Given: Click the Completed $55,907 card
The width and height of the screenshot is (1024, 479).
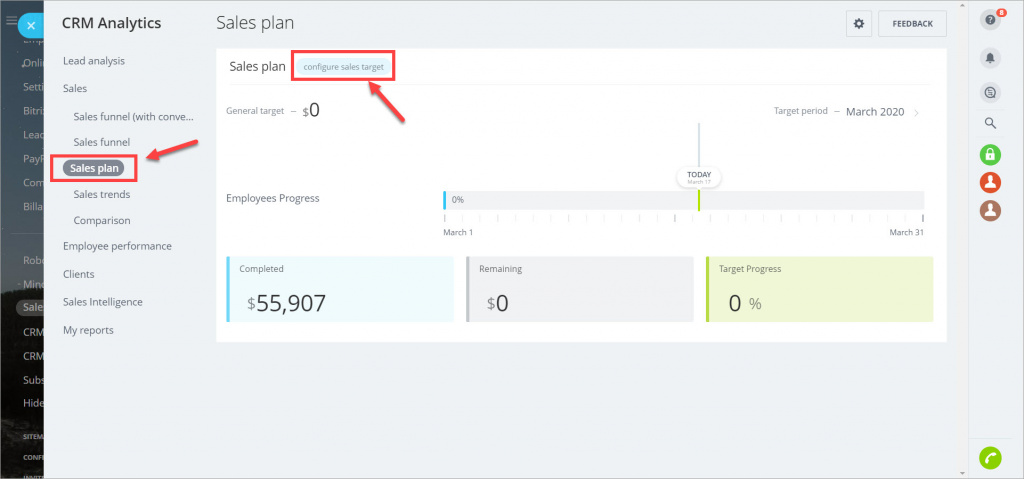Looking at the screenshot, I should (340, 289).
